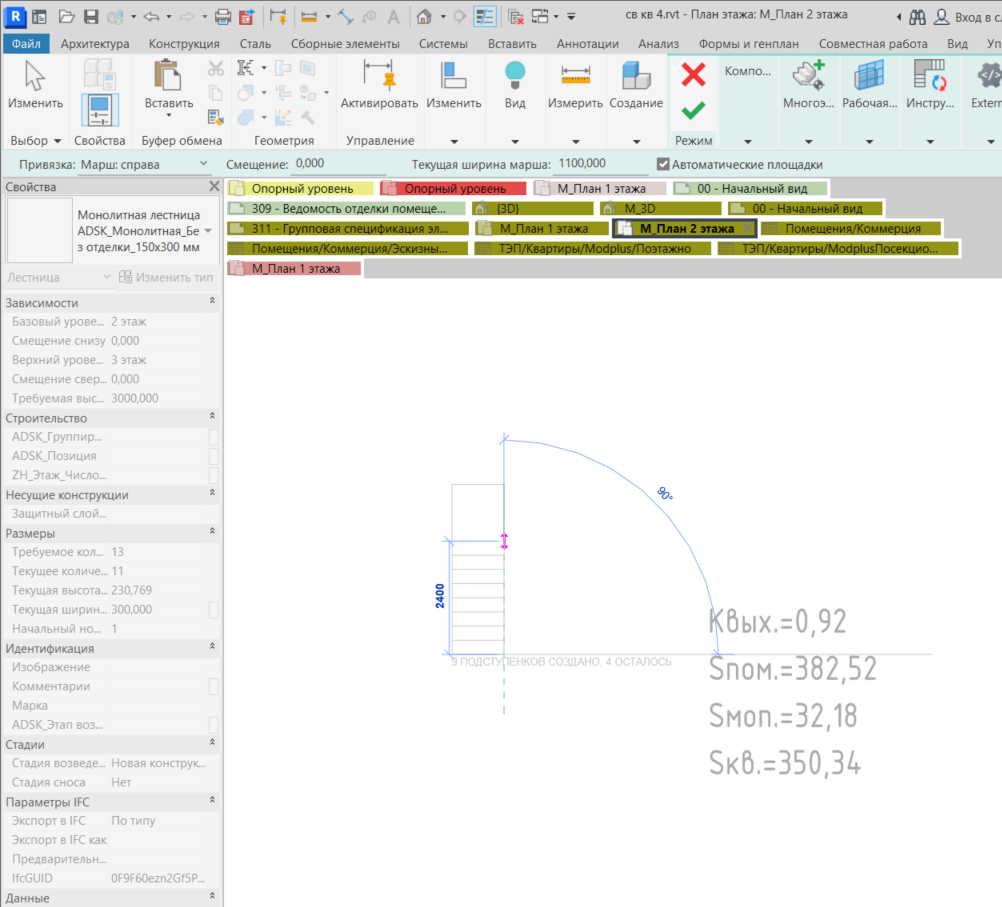
Task: Collapse the Зависимости section
Action: click(212, 301)
